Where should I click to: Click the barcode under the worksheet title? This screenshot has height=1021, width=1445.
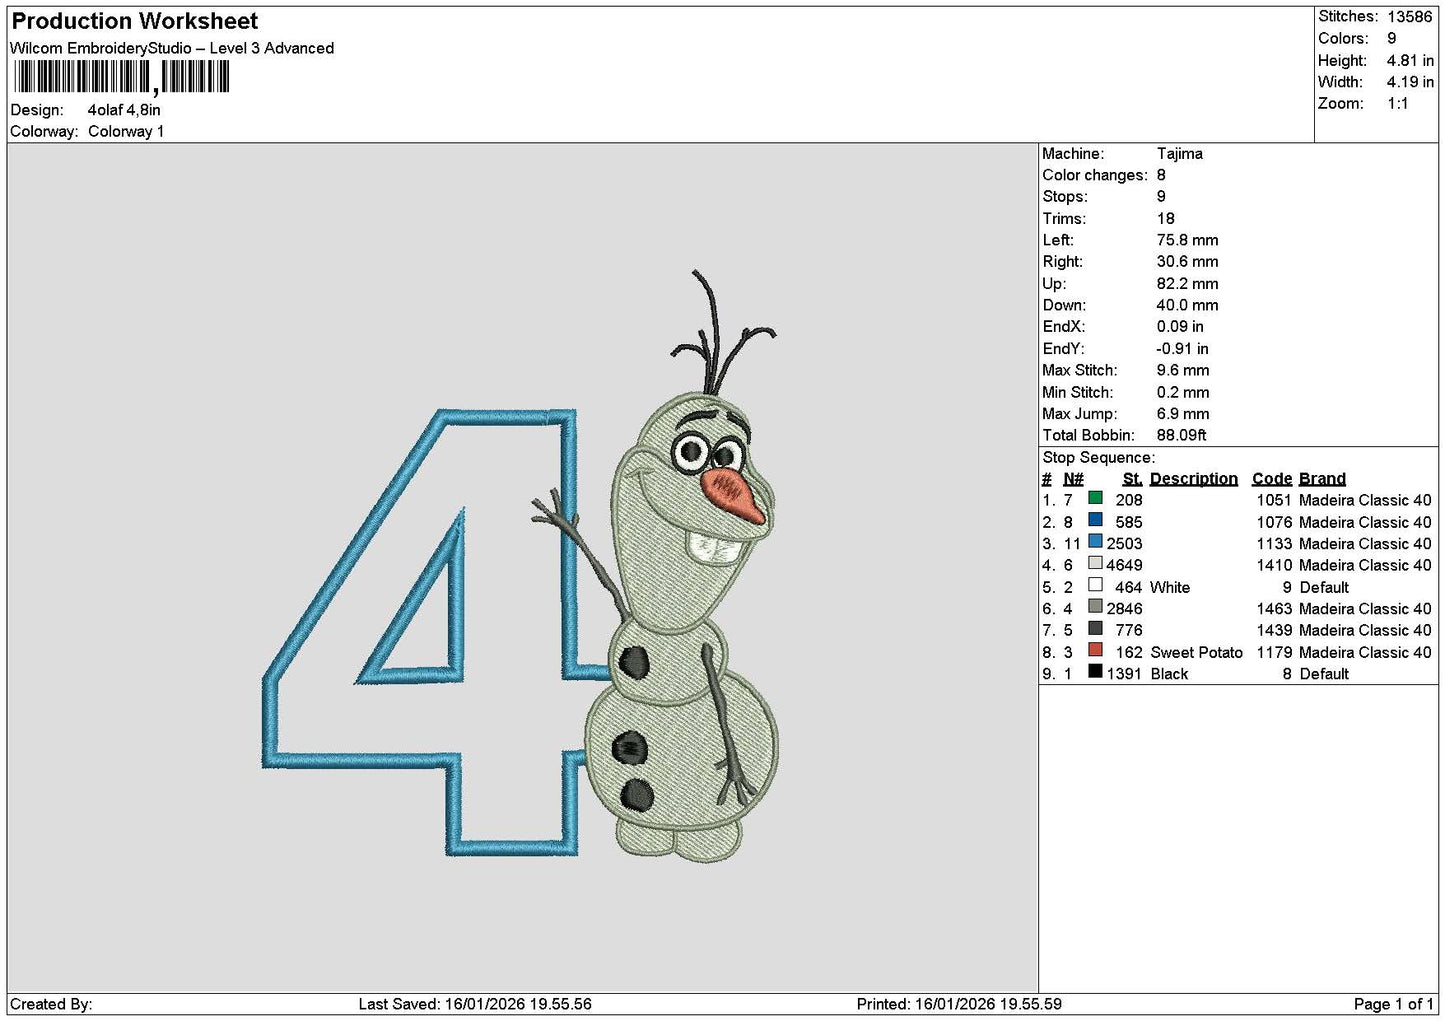click(x=122, y=77)
